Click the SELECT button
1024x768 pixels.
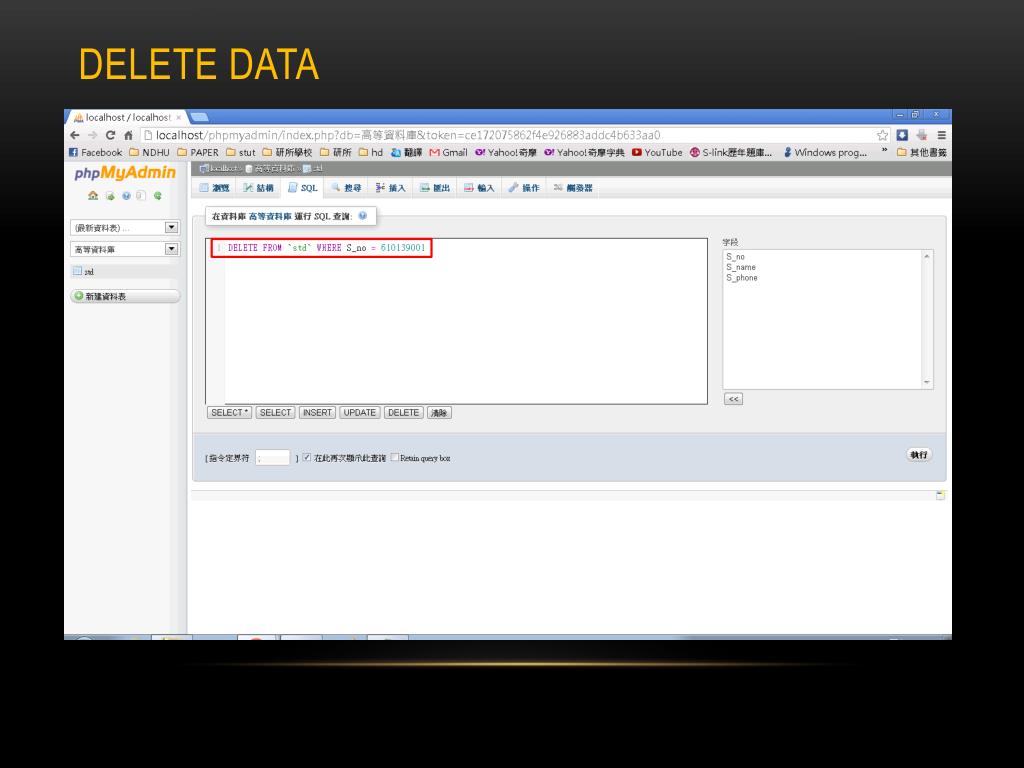click(275, 413)
